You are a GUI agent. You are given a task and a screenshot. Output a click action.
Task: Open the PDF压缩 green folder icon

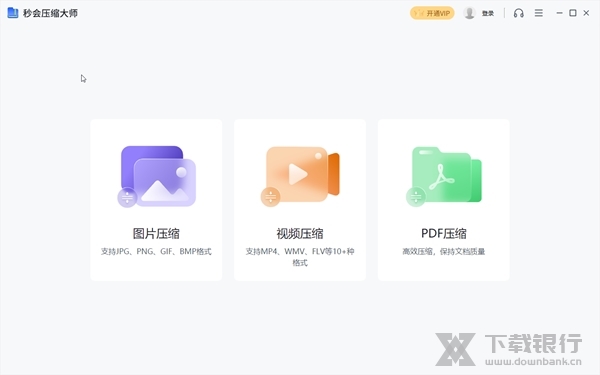click(444, 176)
